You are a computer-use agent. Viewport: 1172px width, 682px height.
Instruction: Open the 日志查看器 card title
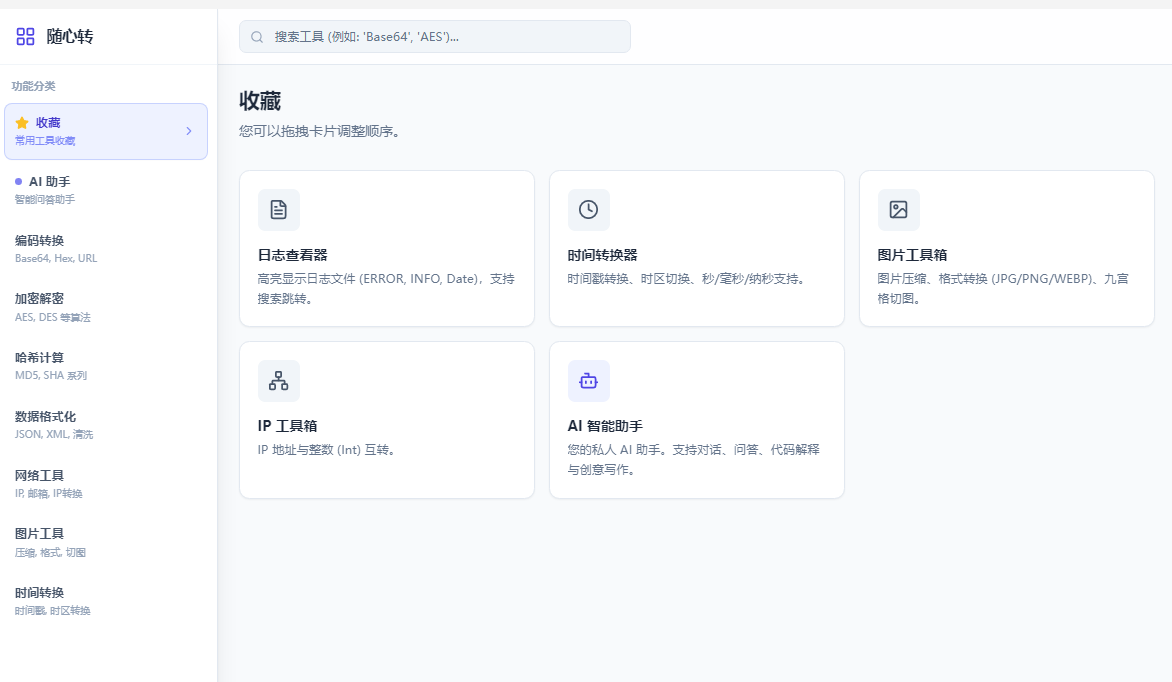293,255
